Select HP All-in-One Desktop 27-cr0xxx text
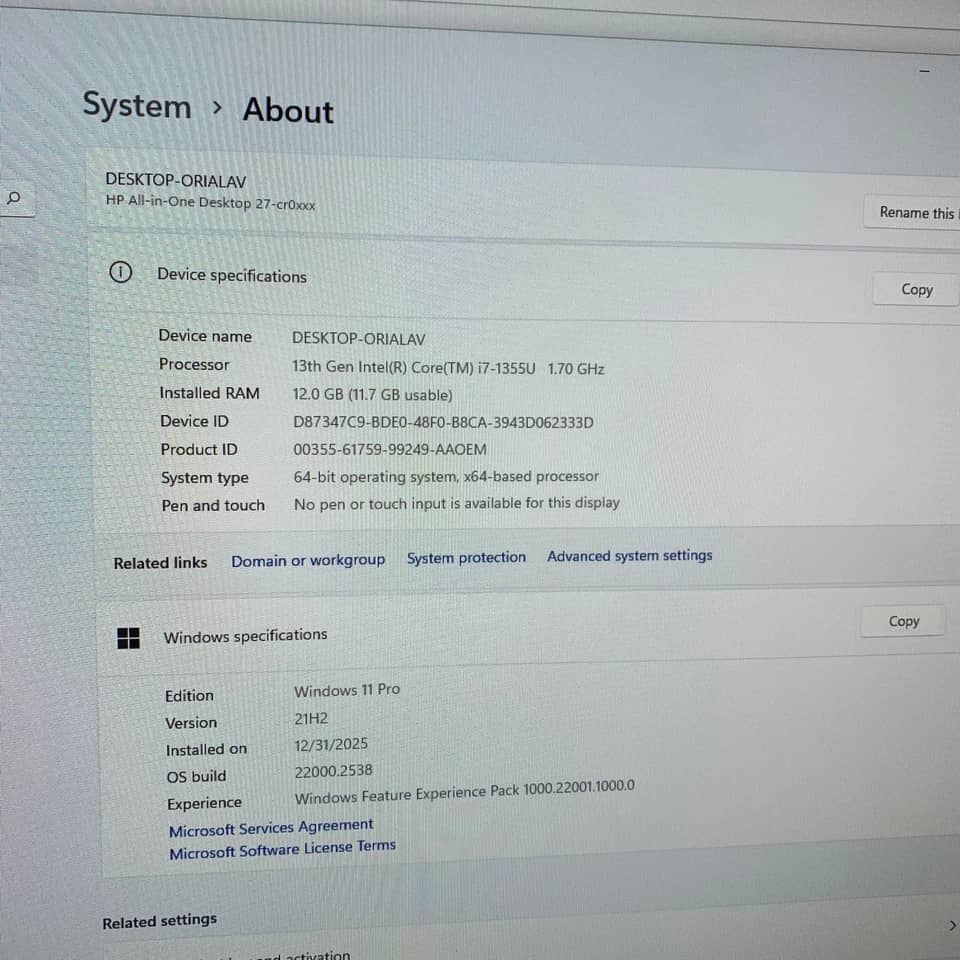960x960 pixels. (210, 202)
